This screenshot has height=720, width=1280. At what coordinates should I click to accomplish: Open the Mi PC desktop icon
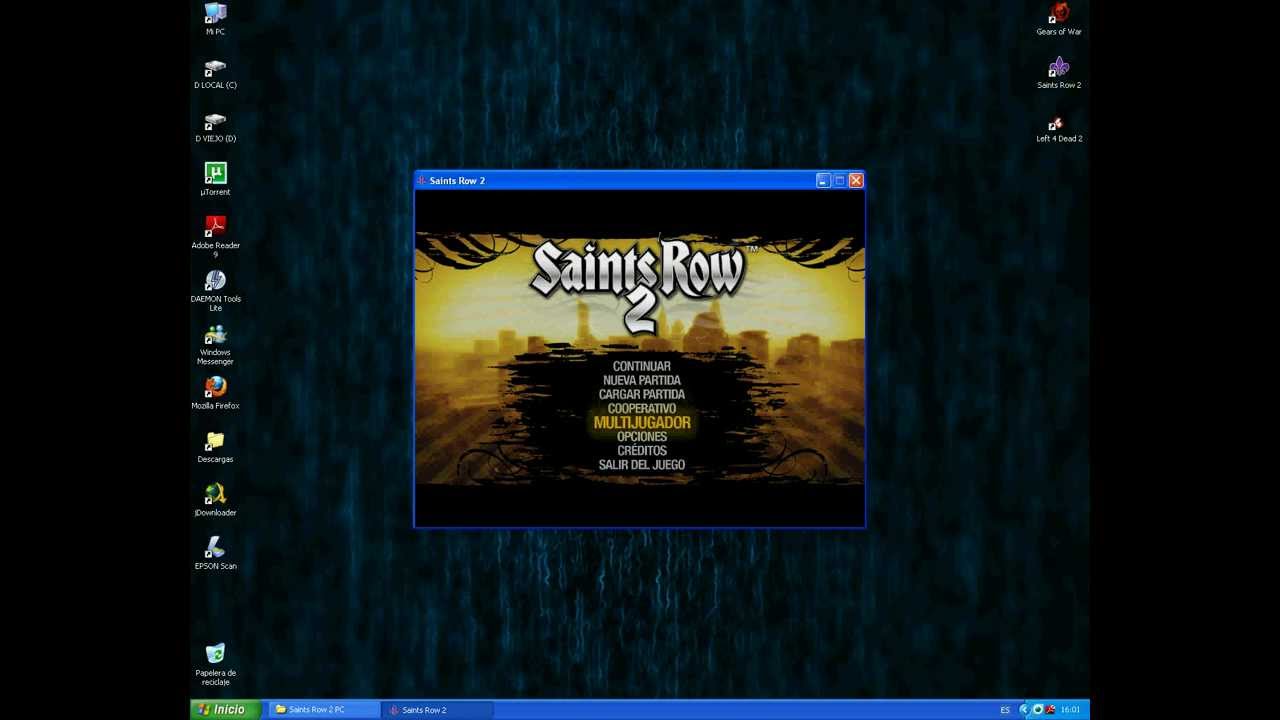(215, 19)
